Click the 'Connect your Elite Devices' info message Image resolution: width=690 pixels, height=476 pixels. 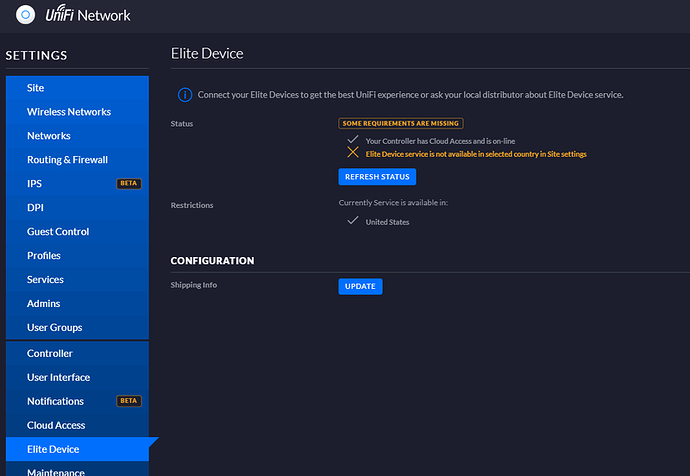[410, 95]
